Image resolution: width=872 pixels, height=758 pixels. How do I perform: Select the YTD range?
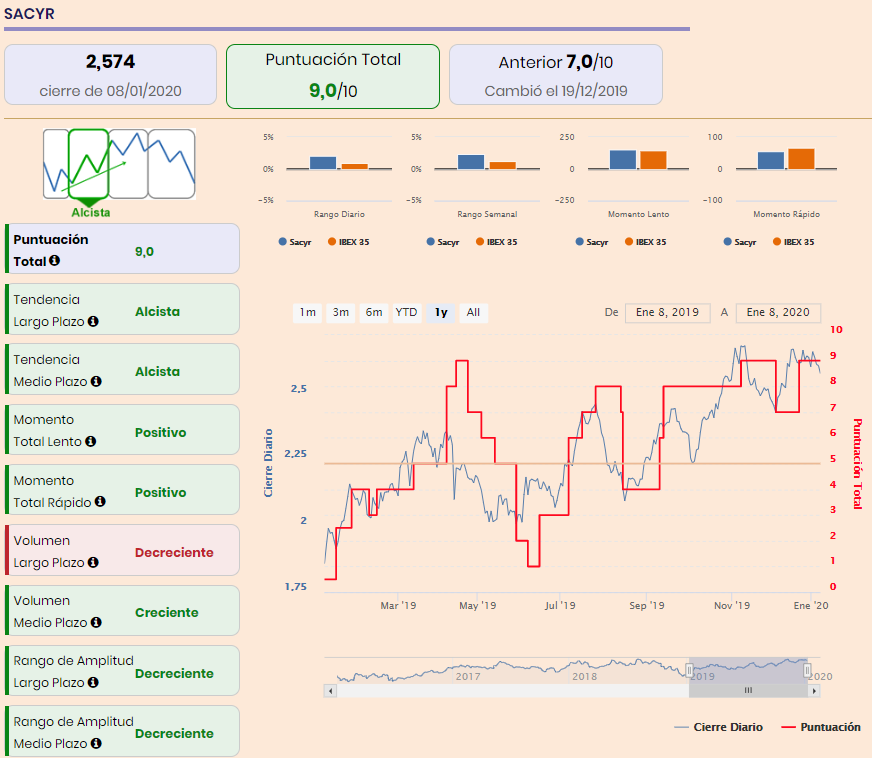pos(407,313)
